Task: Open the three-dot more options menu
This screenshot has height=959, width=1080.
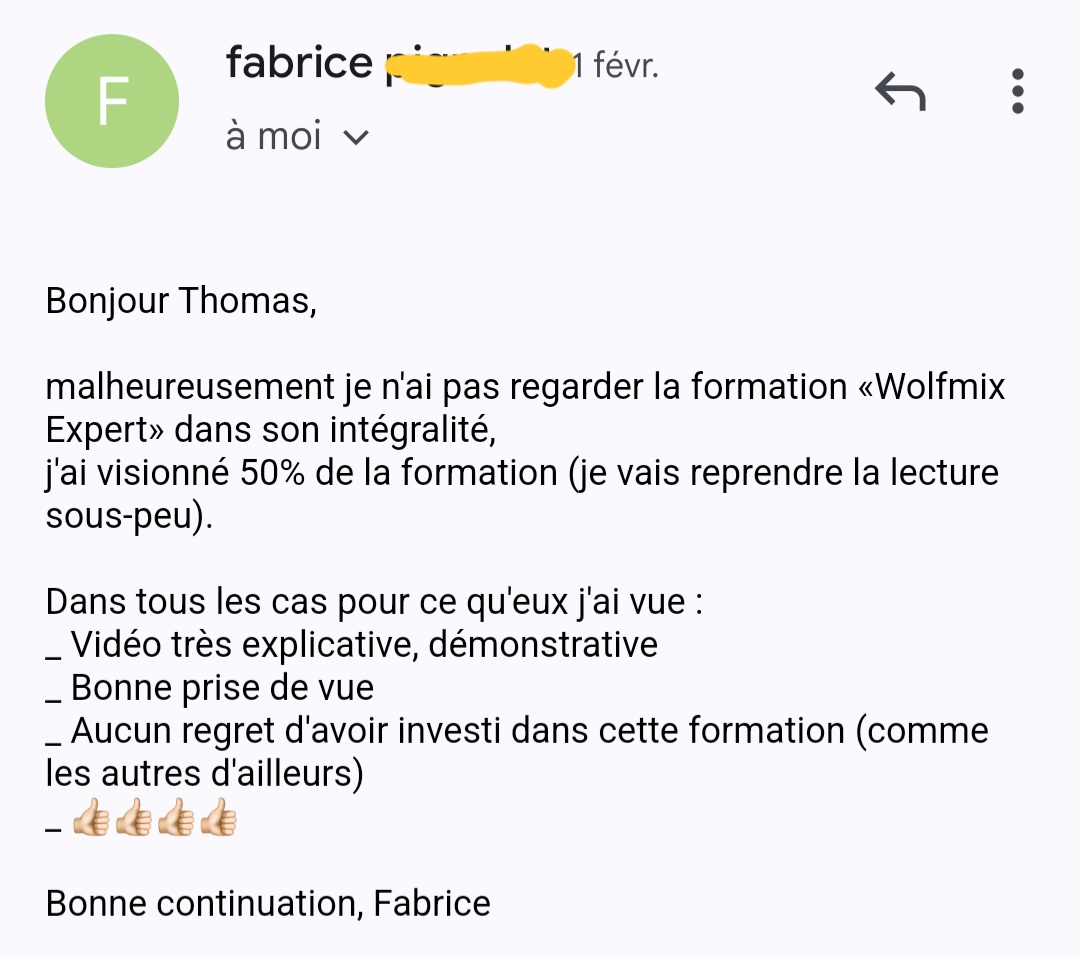Action: [1018, 91]
